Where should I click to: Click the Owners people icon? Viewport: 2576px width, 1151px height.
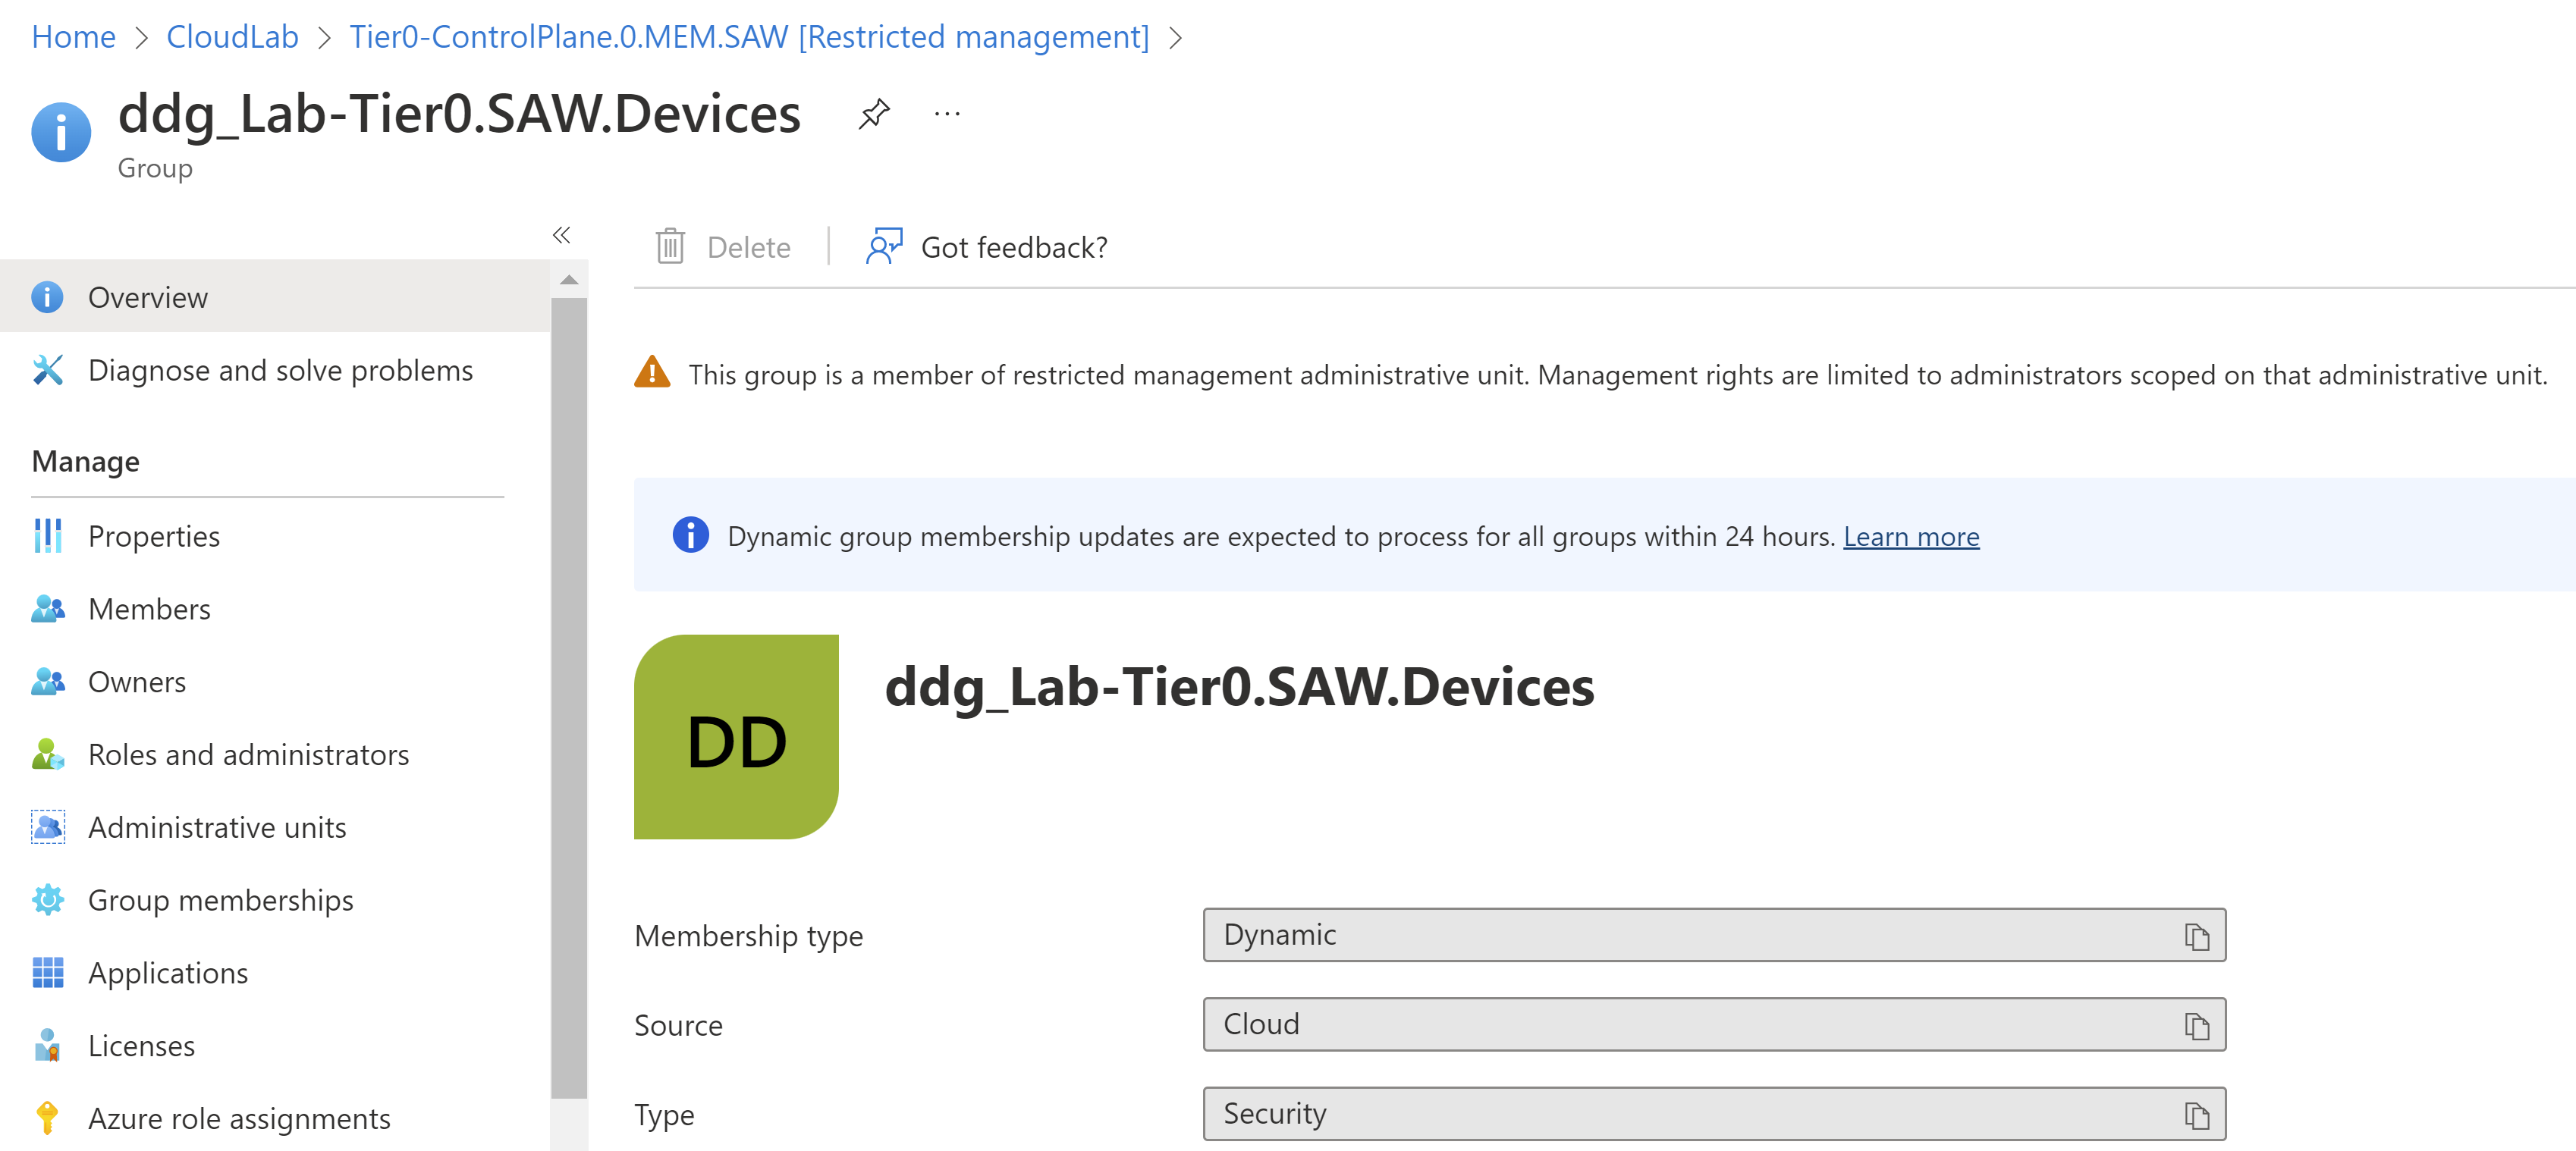point(48,682)
